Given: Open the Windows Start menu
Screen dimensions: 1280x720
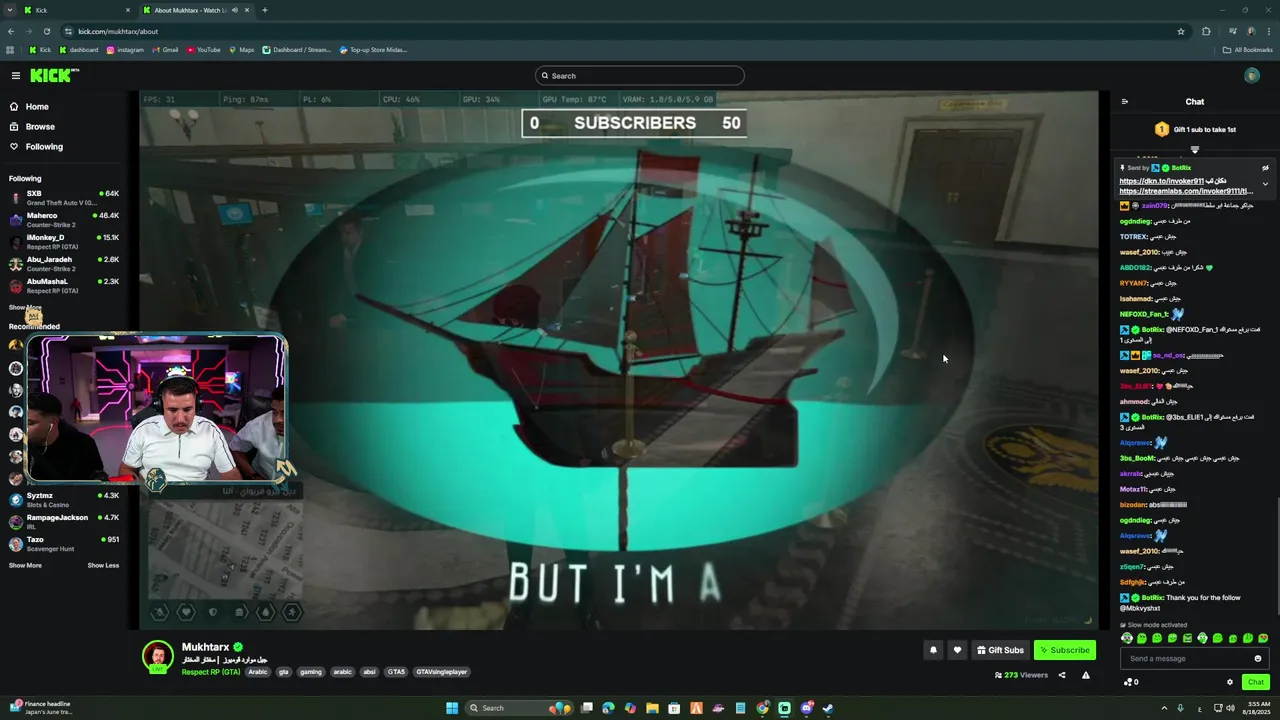Looking at the screenshot, I should [452, 708].
